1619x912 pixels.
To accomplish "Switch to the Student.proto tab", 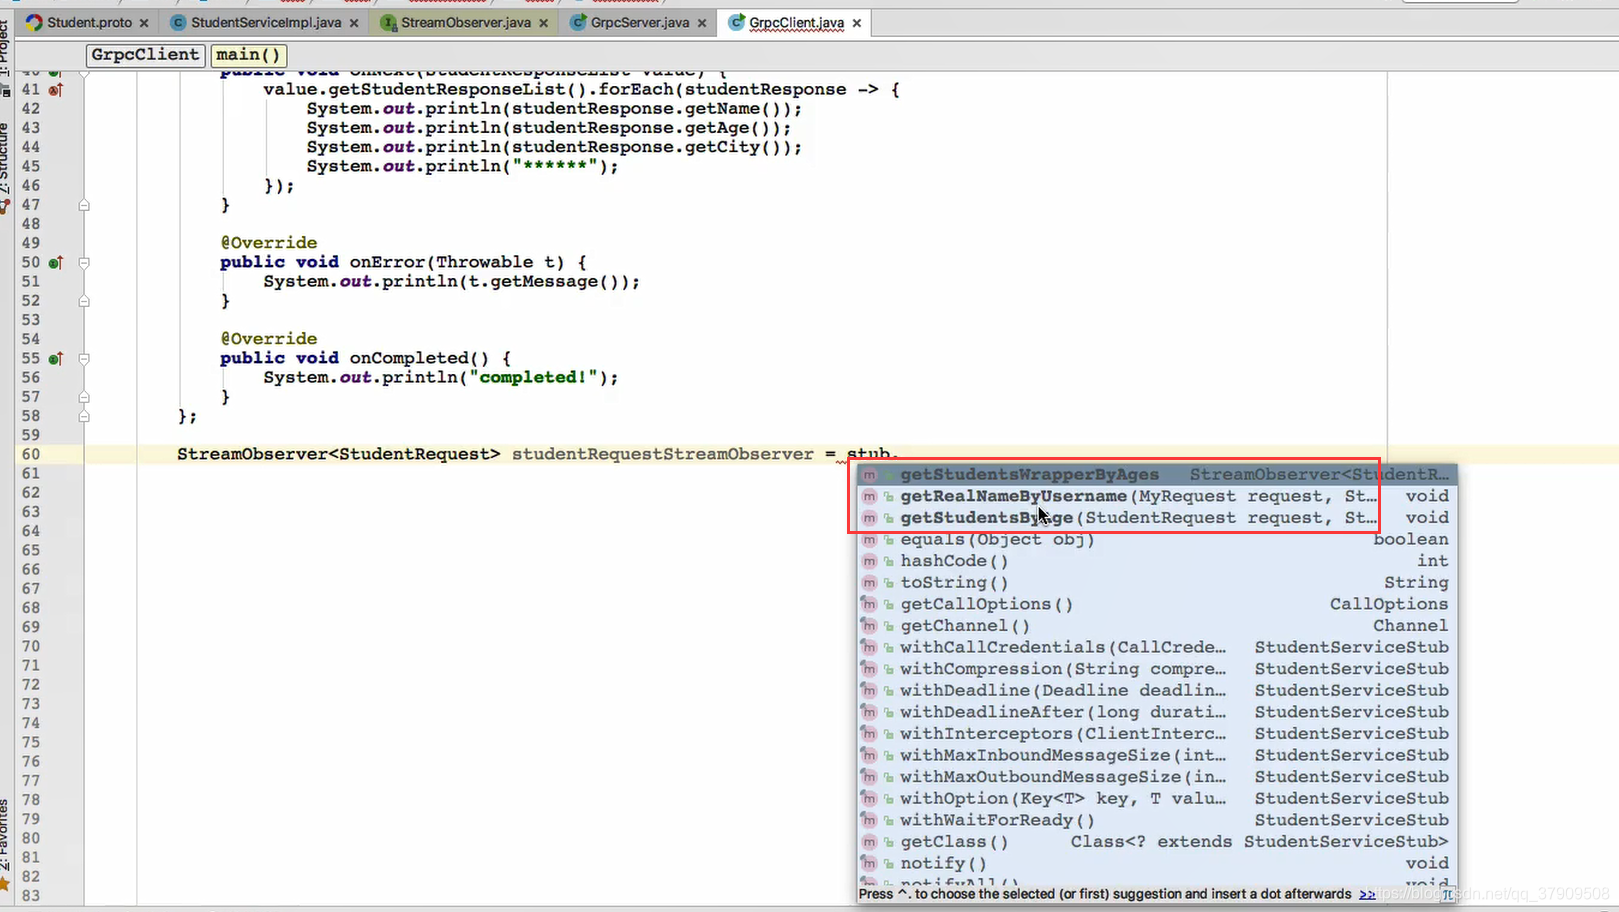I will click(89, 22).
